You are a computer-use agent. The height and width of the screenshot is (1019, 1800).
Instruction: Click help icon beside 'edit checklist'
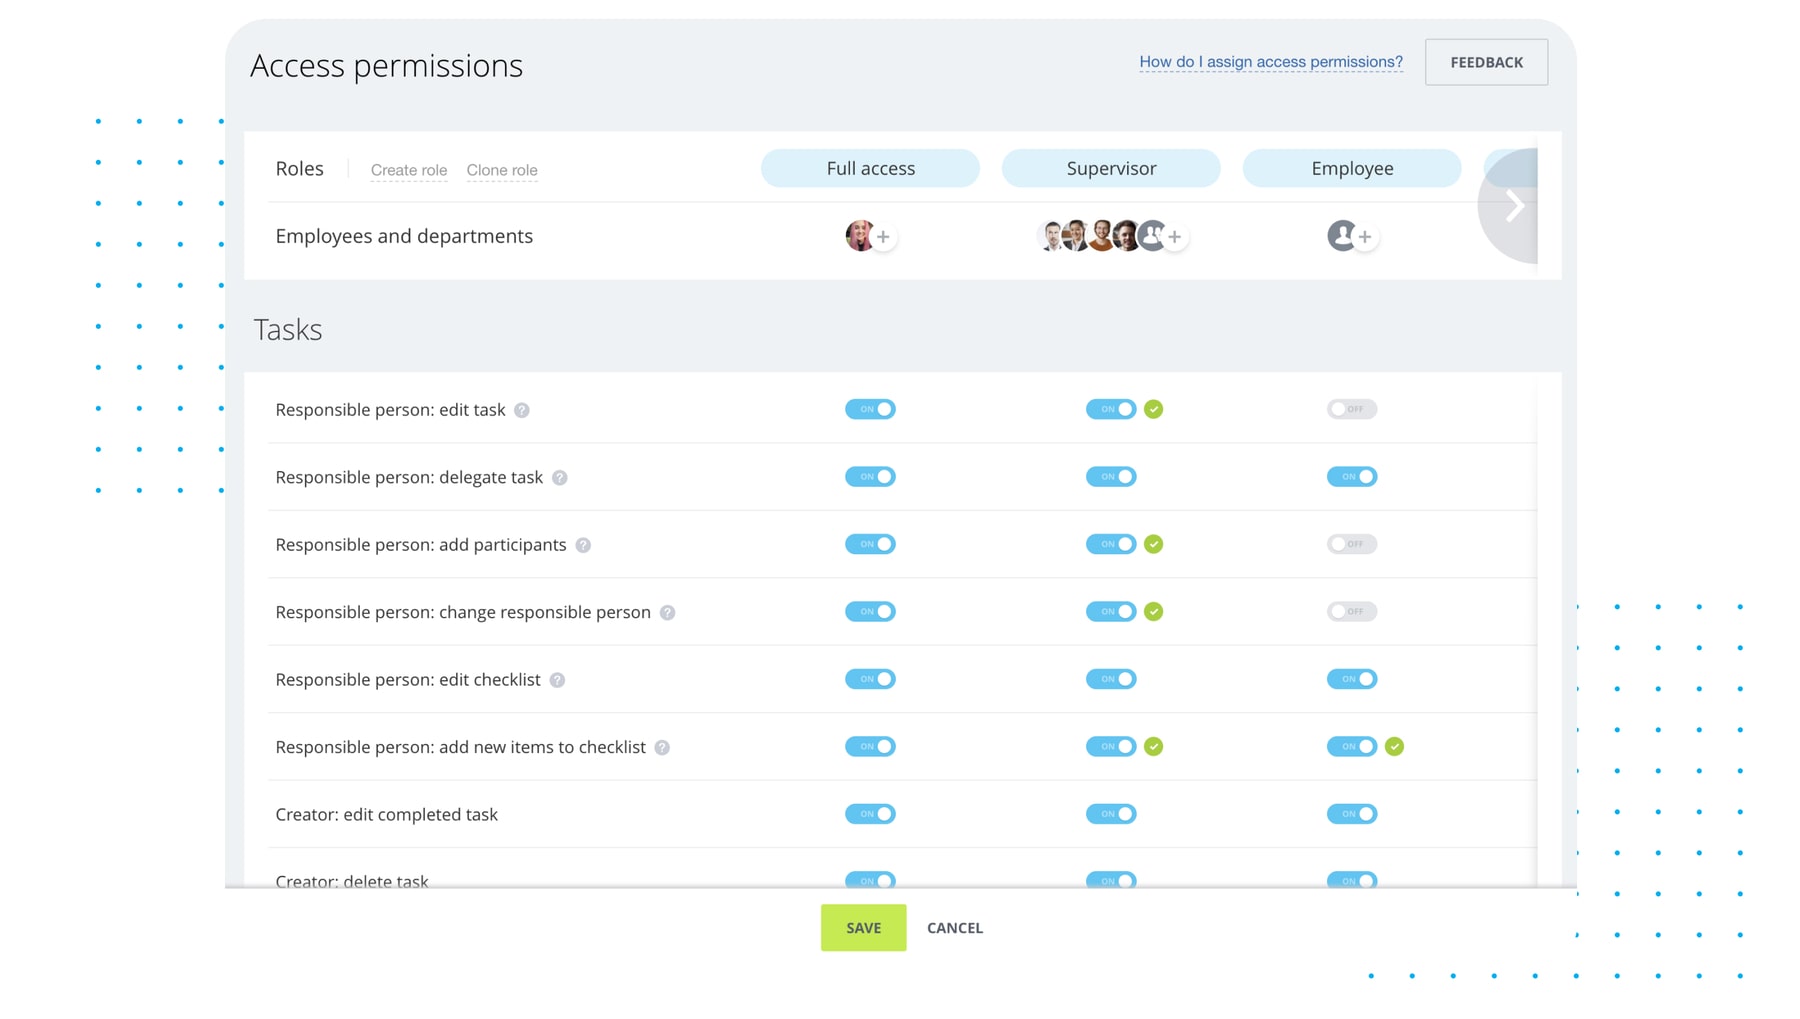click(557, 680)
